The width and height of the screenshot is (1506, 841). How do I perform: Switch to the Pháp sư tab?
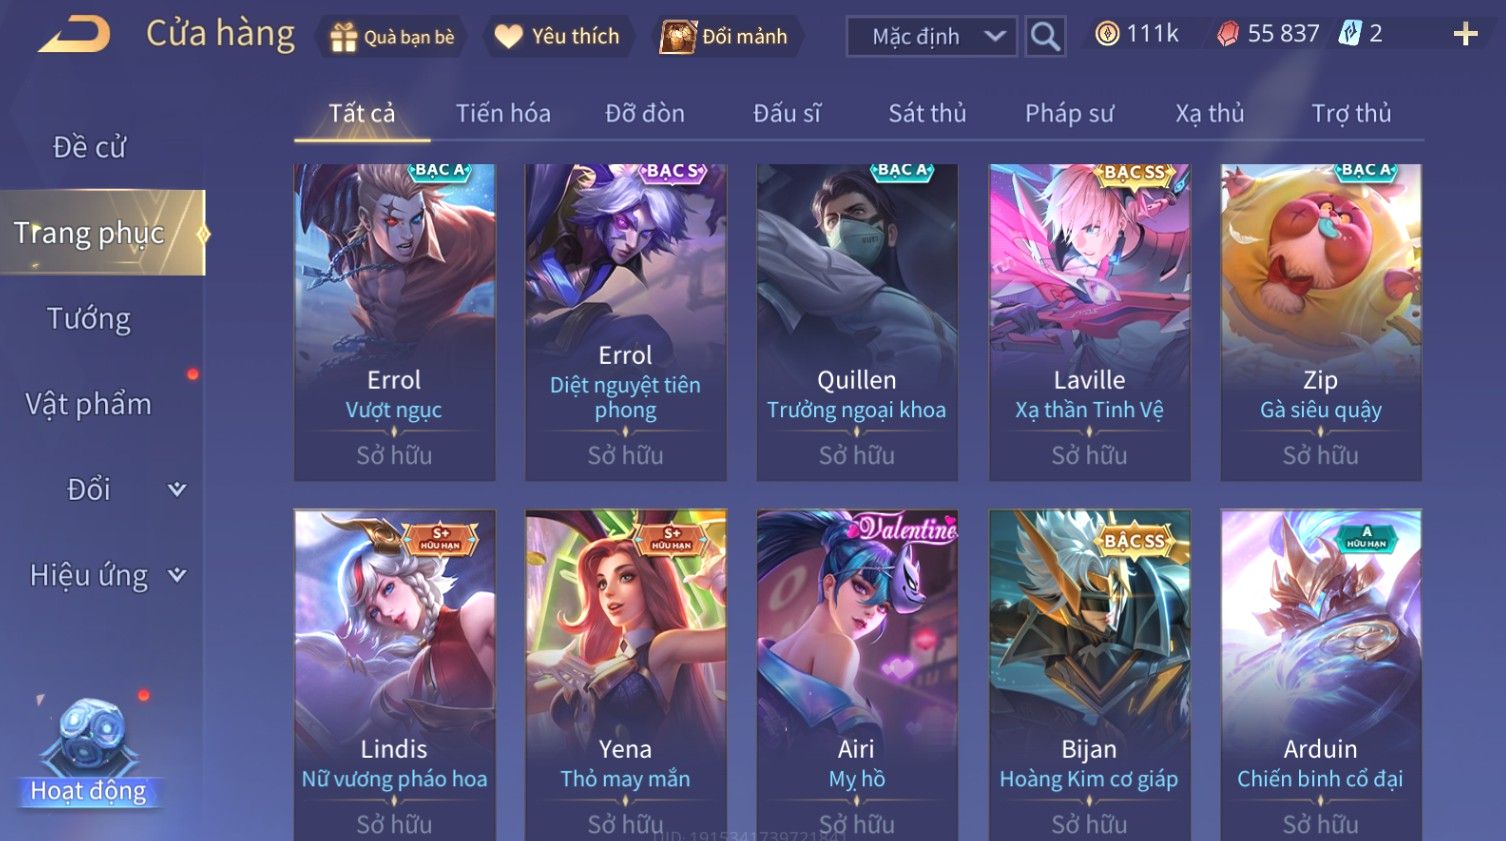pos(1069,113)
